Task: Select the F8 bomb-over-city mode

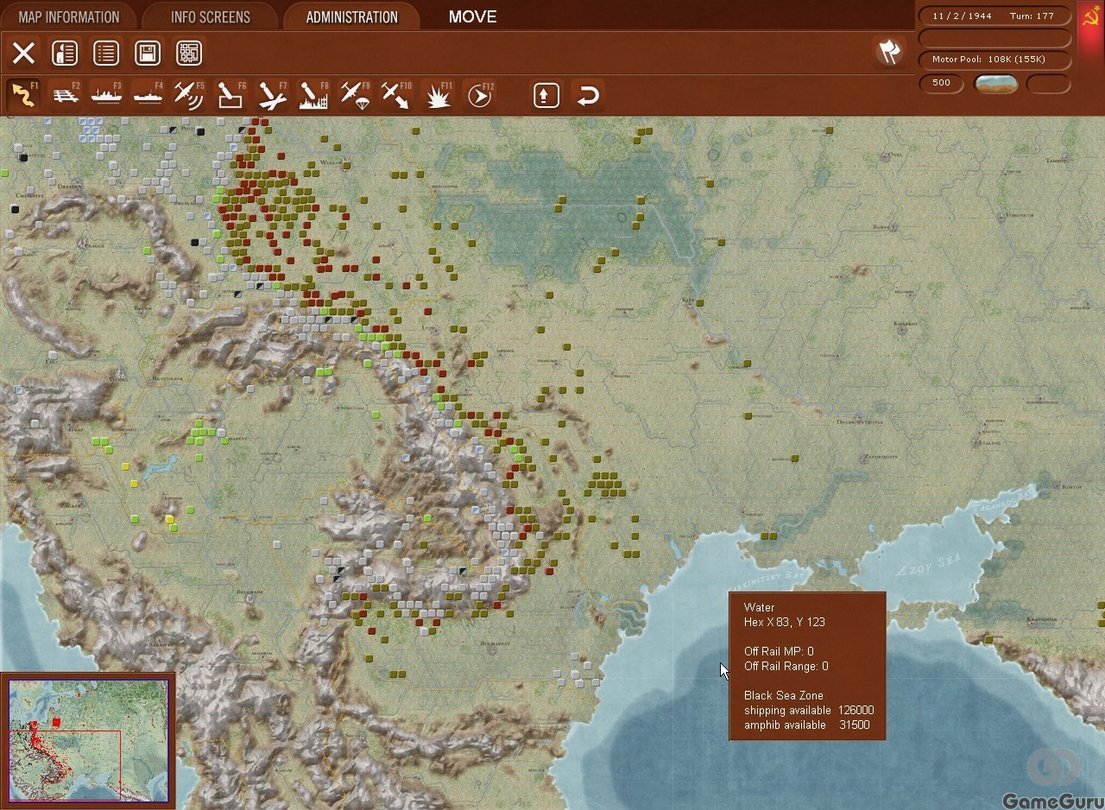Action: point(314,95)
